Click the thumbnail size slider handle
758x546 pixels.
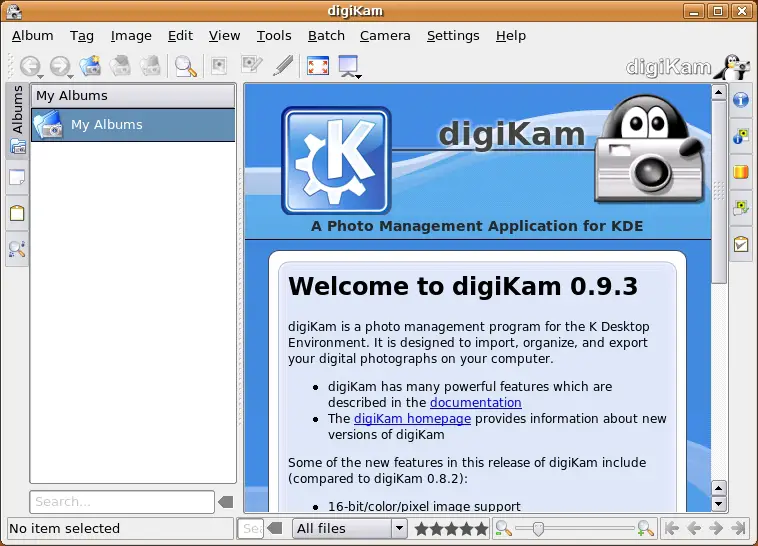pos(538,529)
